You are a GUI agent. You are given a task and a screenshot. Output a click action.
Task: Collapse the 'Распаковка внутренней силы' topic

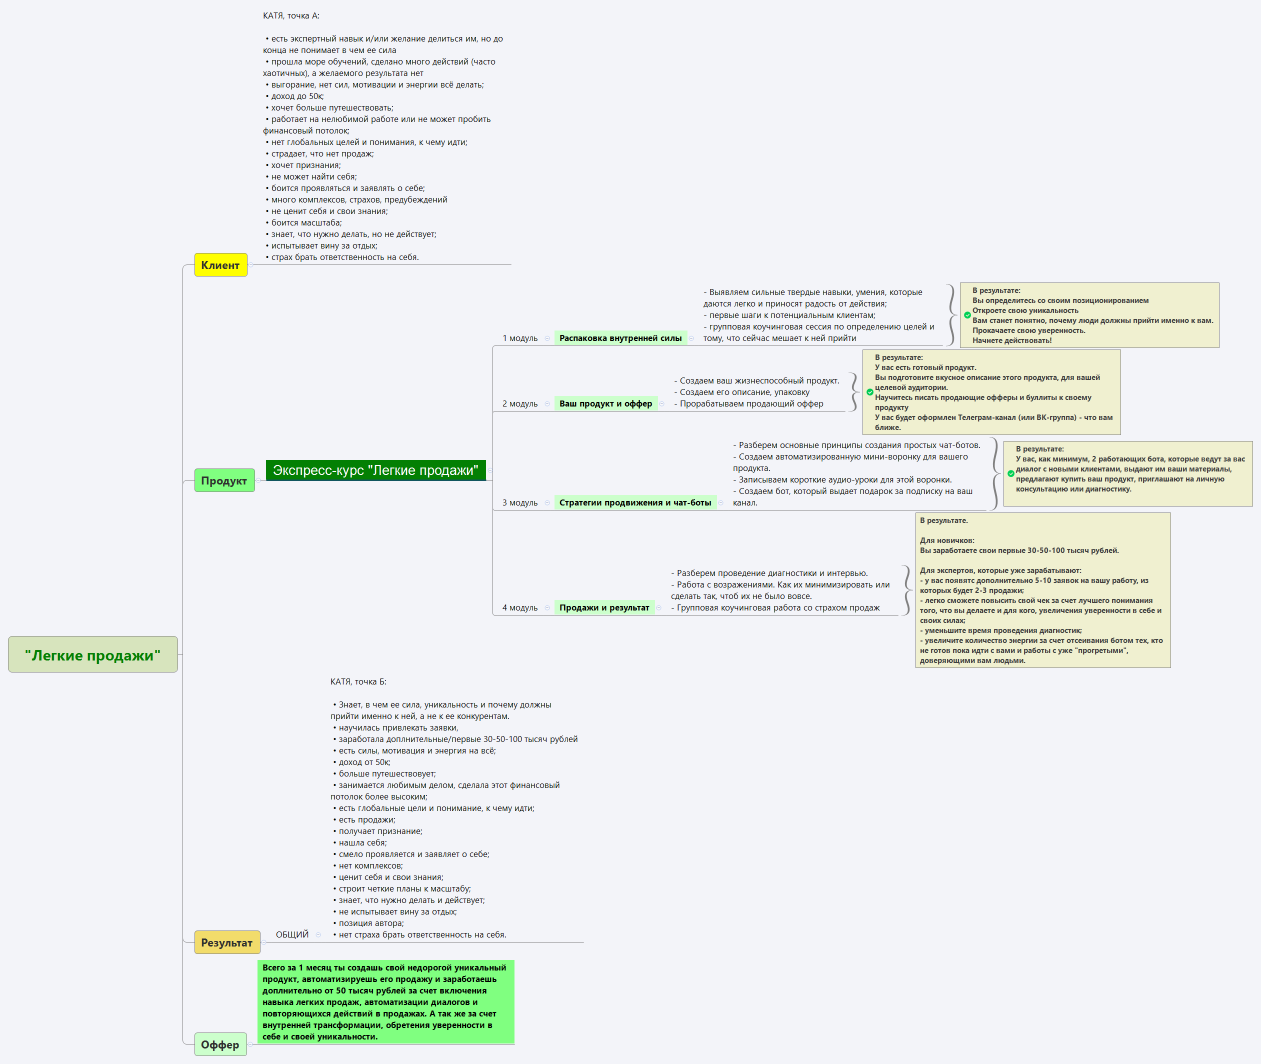pyautogui.click(x=691, y=339)
